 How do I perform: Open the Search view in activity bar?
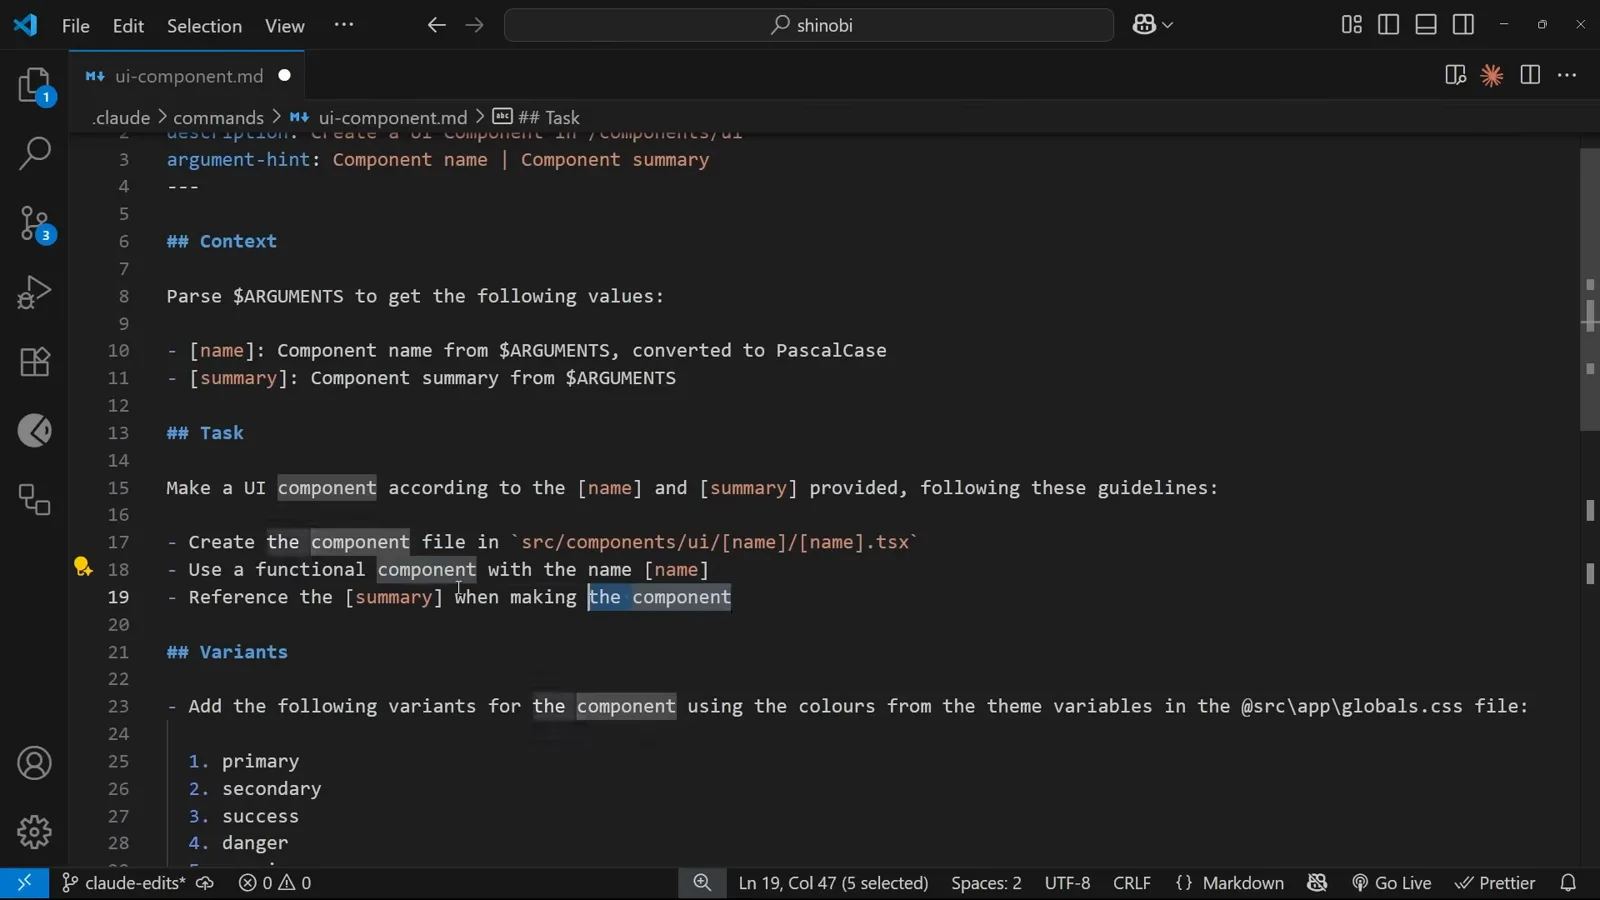coord(35,154)
